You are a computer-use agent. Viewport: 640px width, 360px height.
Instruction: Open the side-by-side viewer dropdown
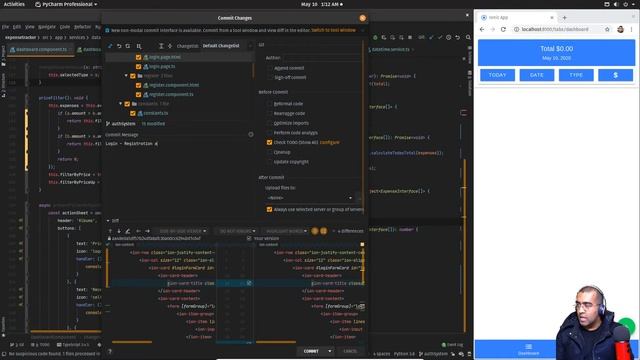pyautogui.click(x=182, y=231)
